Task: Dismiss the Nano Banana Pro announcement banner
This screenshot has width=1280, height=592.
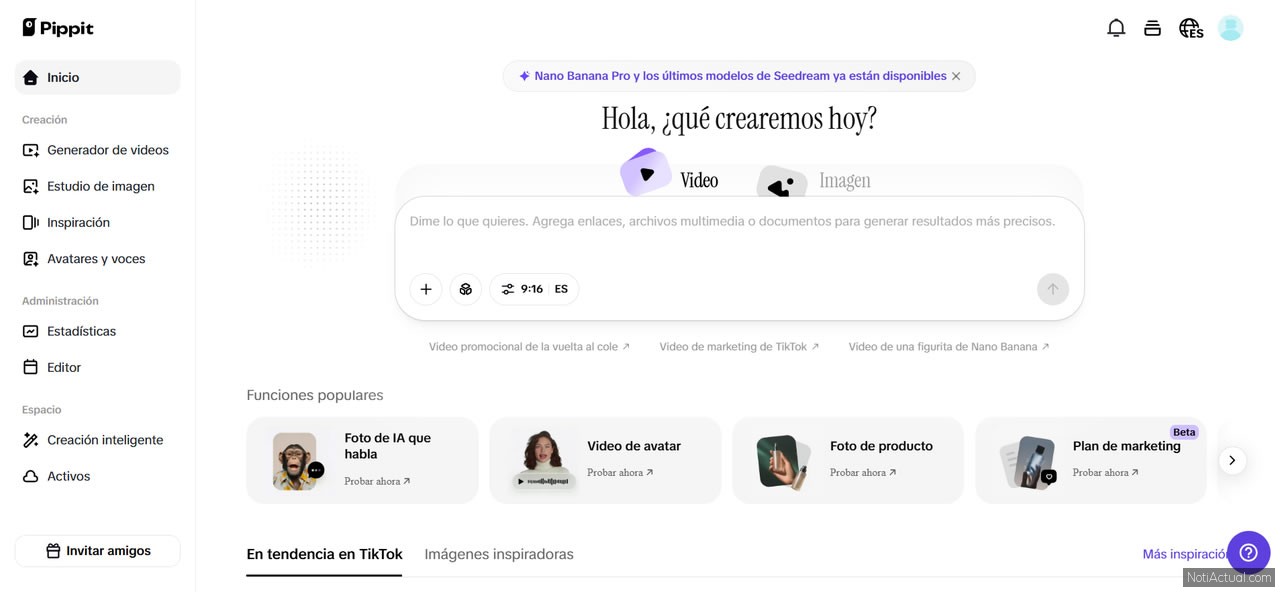Action: coord(956,76)
